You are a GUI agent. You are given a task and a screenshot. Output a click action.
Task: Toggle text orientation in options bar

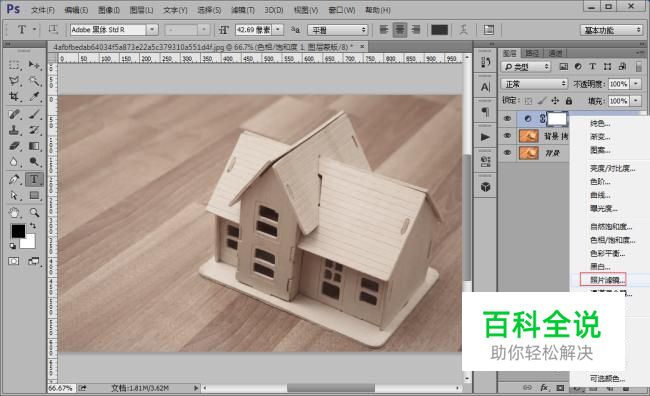pos(53,30)
